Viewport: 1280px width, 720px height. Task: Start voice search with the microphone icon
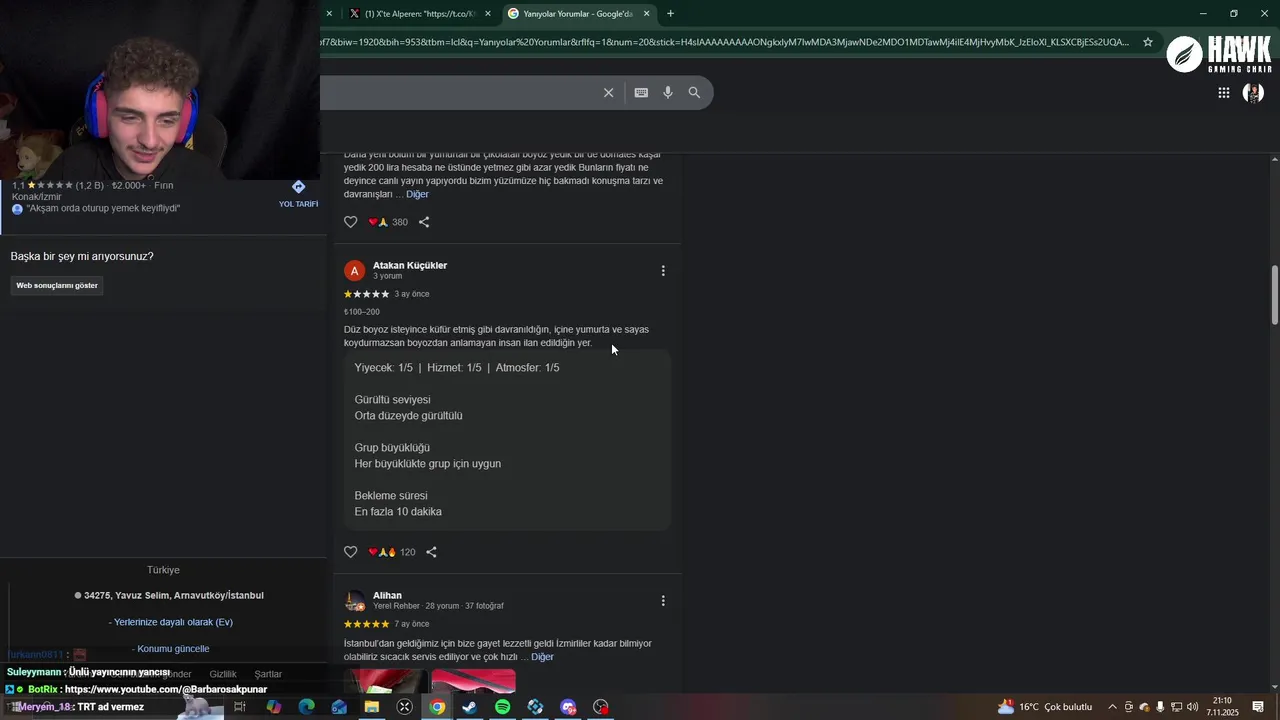coord(668,92)
